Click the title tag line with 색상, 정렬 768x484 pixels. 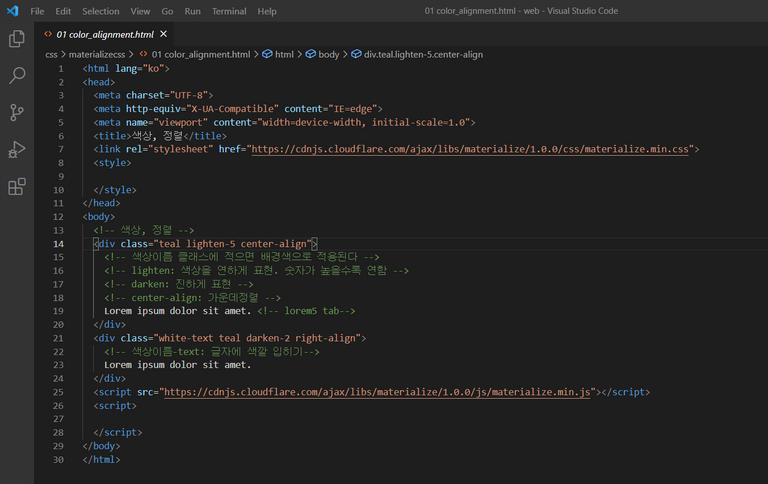pos(160,136)
